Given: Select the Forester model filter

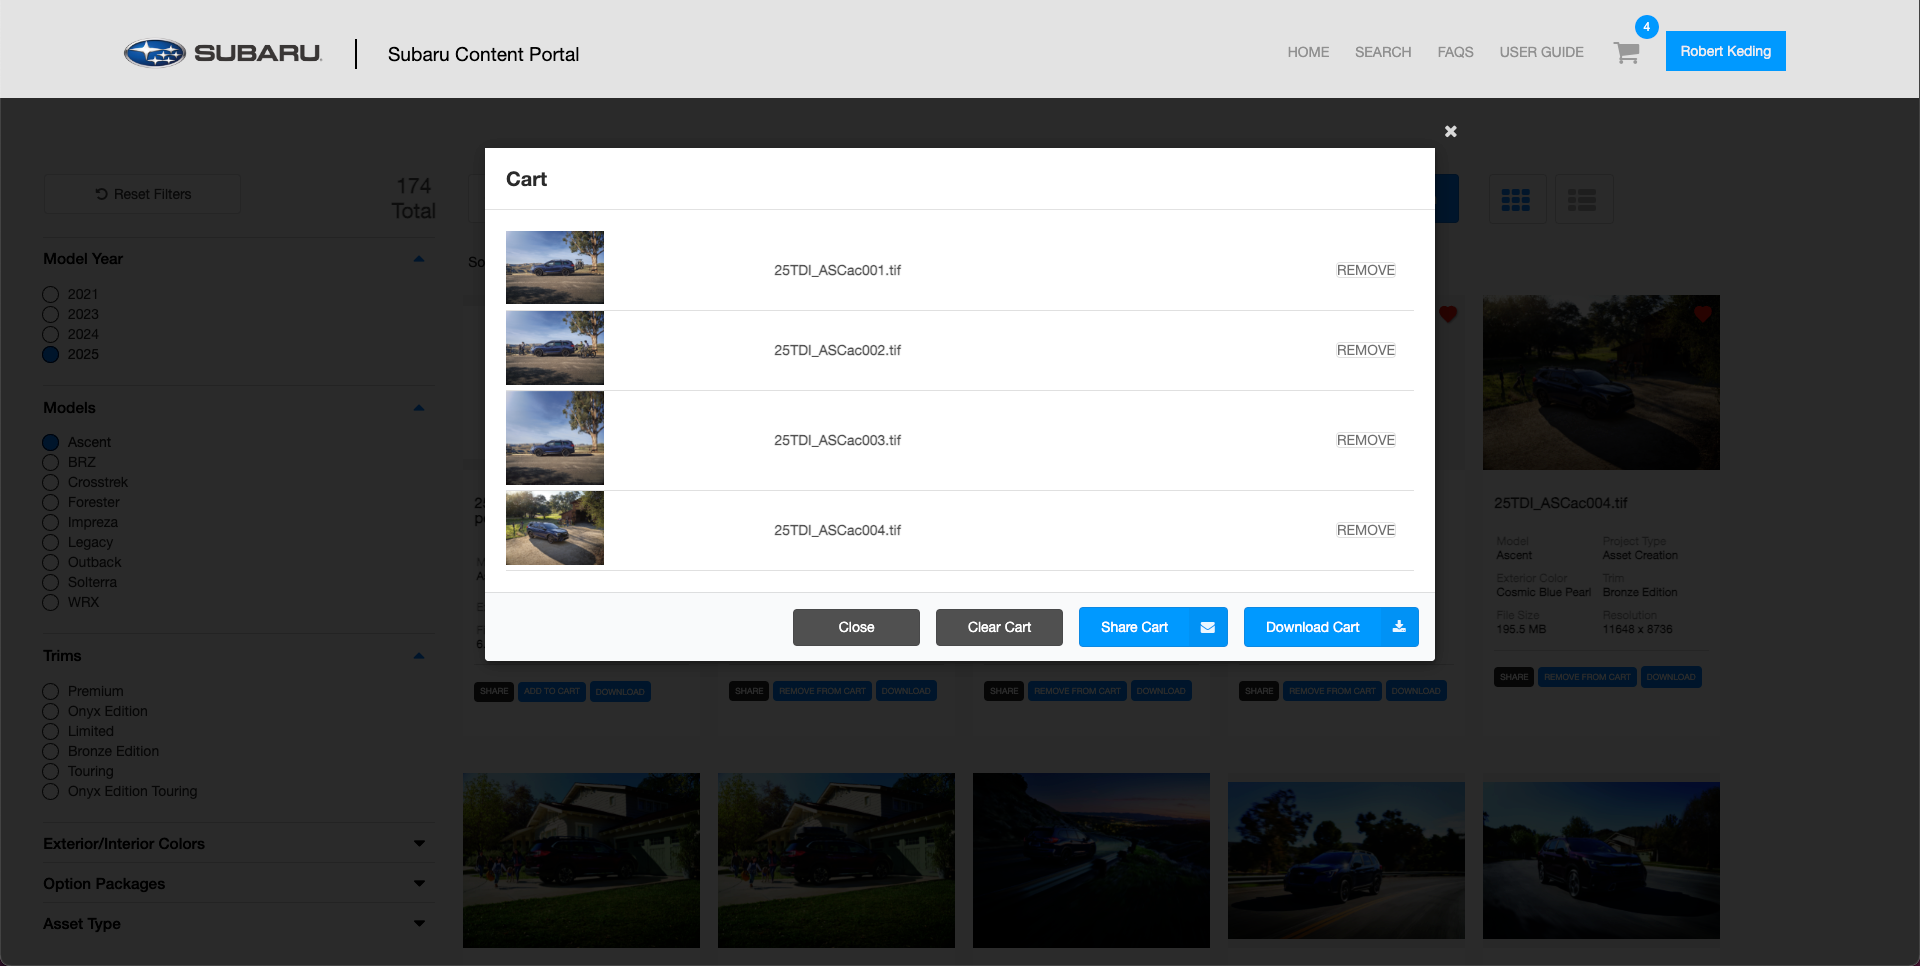Looking at the screenshot, I should point(51,502).
